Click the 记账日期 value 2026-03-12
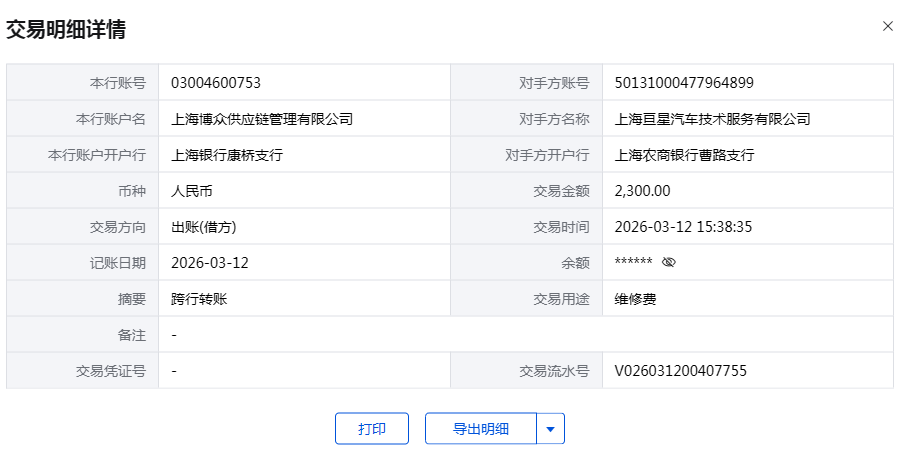909x466 pixels. point(210,263)
